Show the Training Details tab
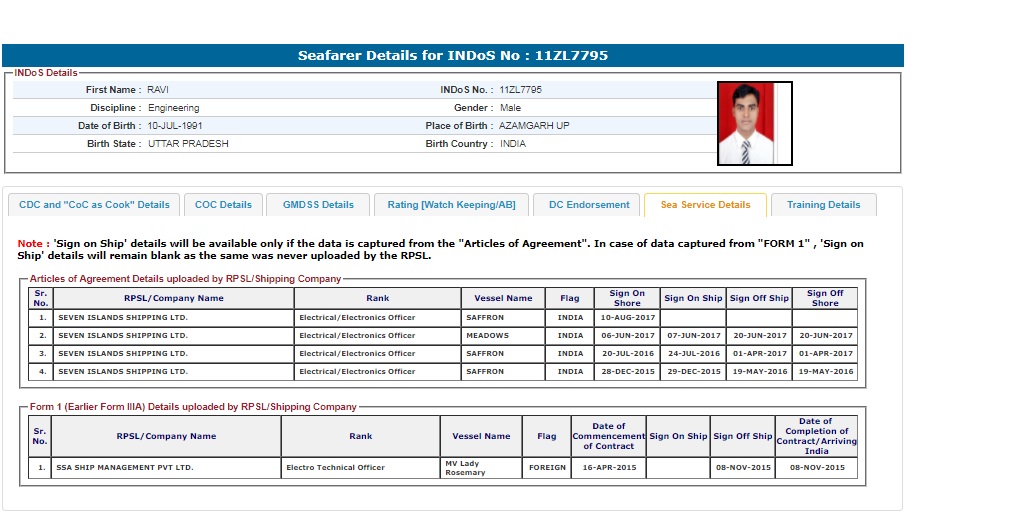 tap(823, 205)
